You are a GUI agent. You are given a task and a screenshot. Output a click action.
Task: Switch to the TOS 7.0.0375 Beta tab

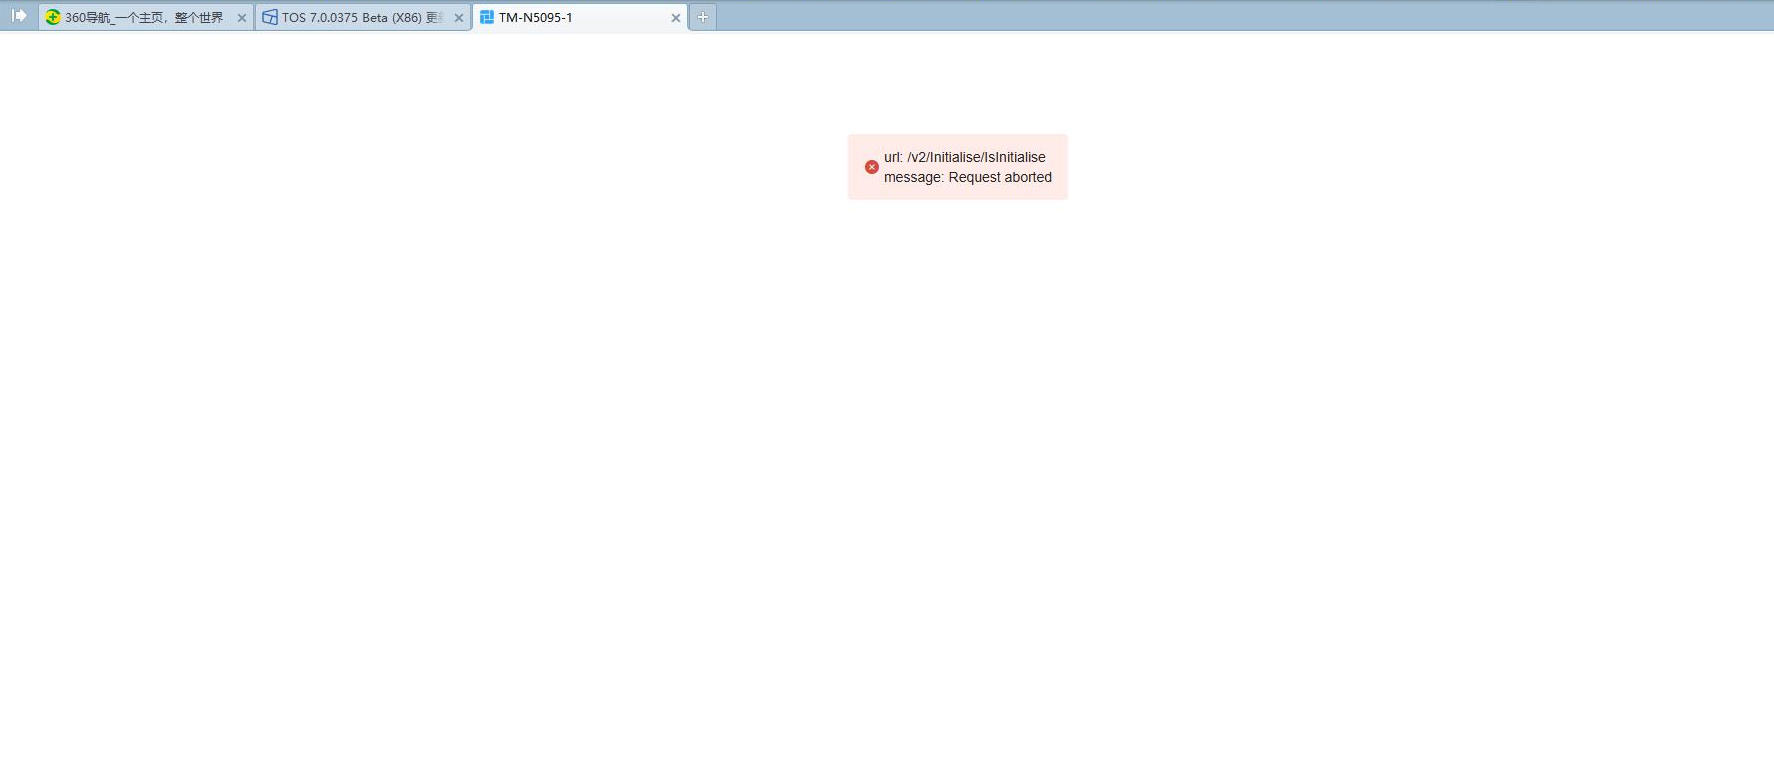pos(362,17)
